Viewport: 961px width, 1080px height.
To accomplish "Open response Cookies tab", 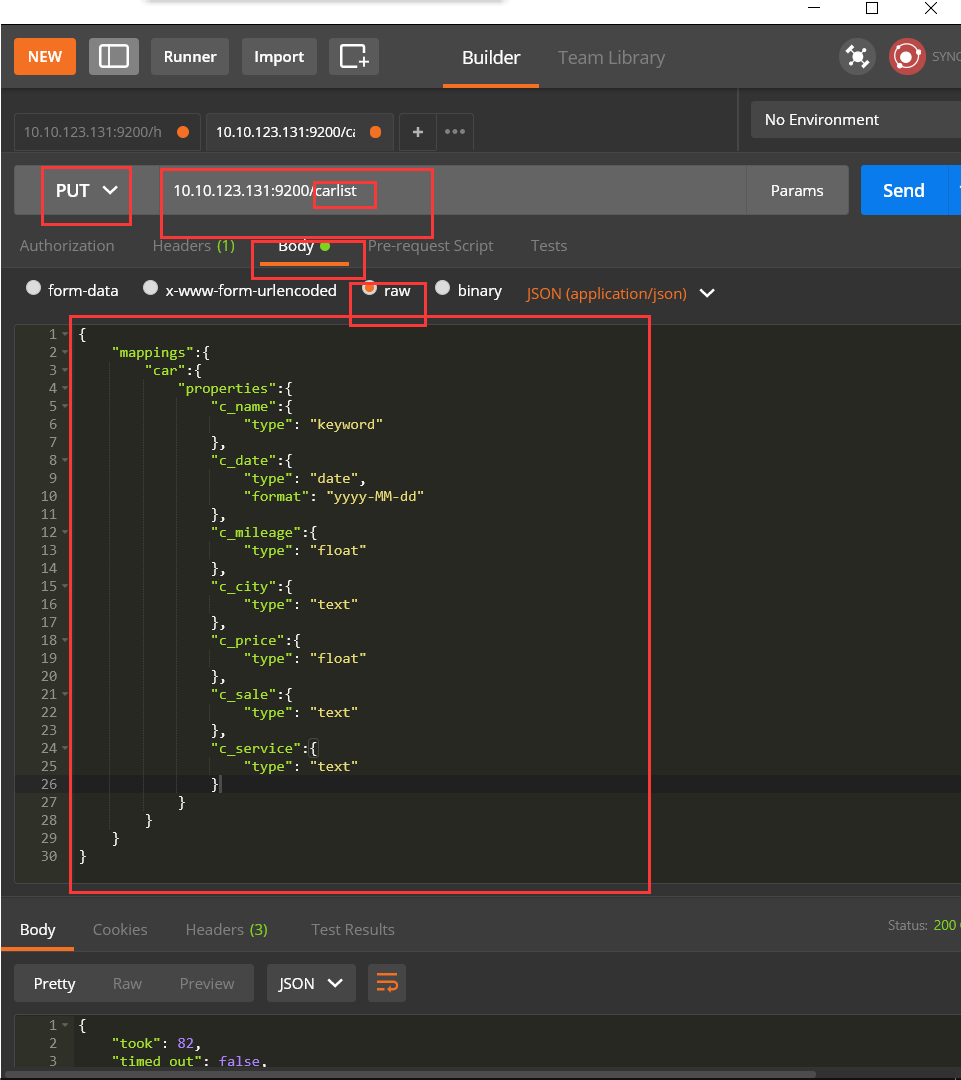I will pyautogui.click(x=120, y=930).
